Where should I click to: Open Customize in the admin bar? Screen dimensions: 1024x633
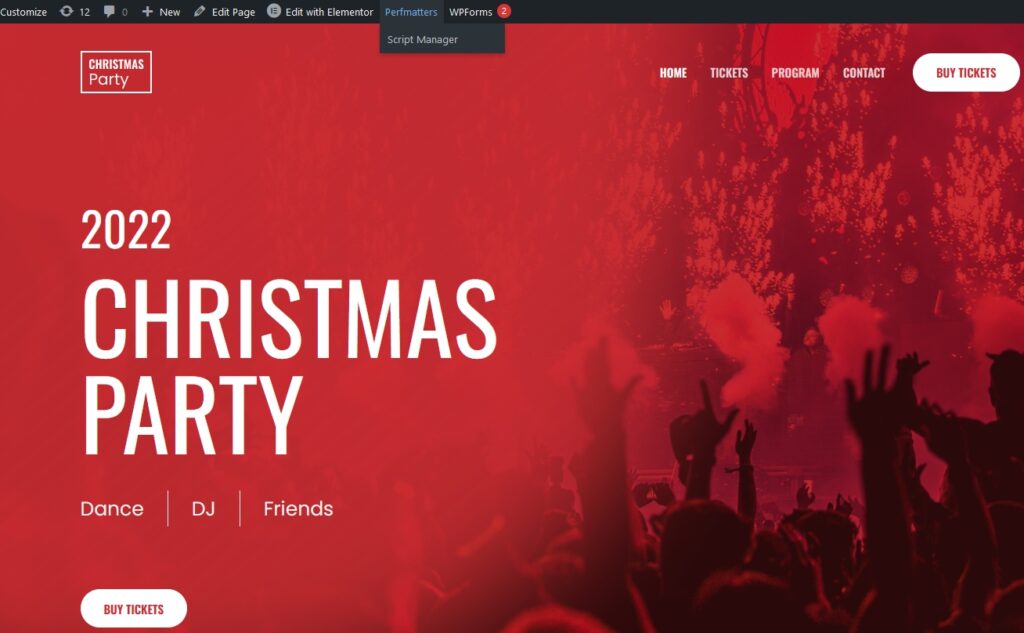point(24,12)
